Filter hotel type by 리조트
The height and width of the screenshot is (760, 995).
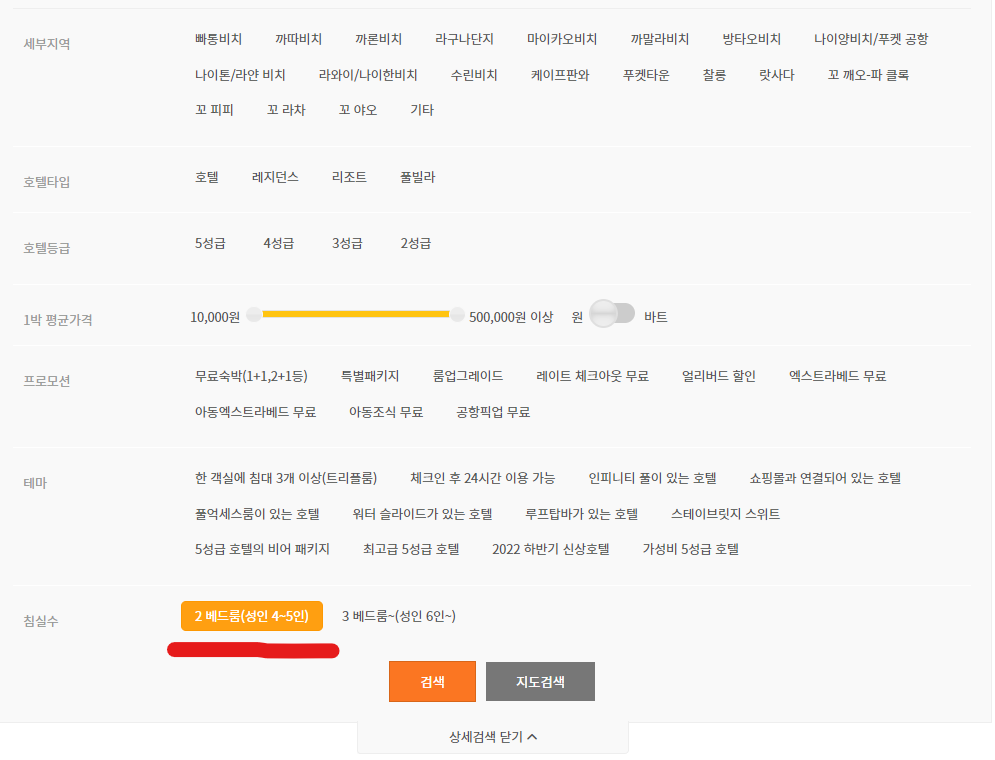point(349,177)
